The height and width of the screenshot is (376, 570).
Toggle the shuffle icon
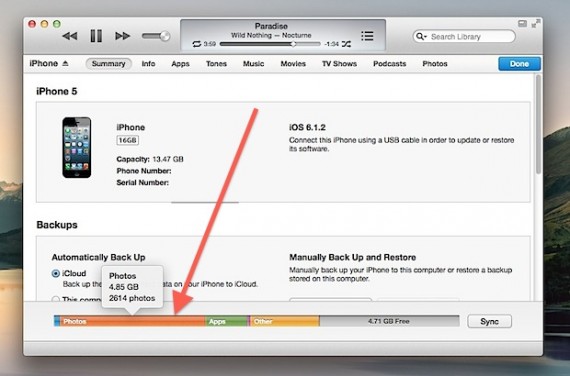click(346, 44)
